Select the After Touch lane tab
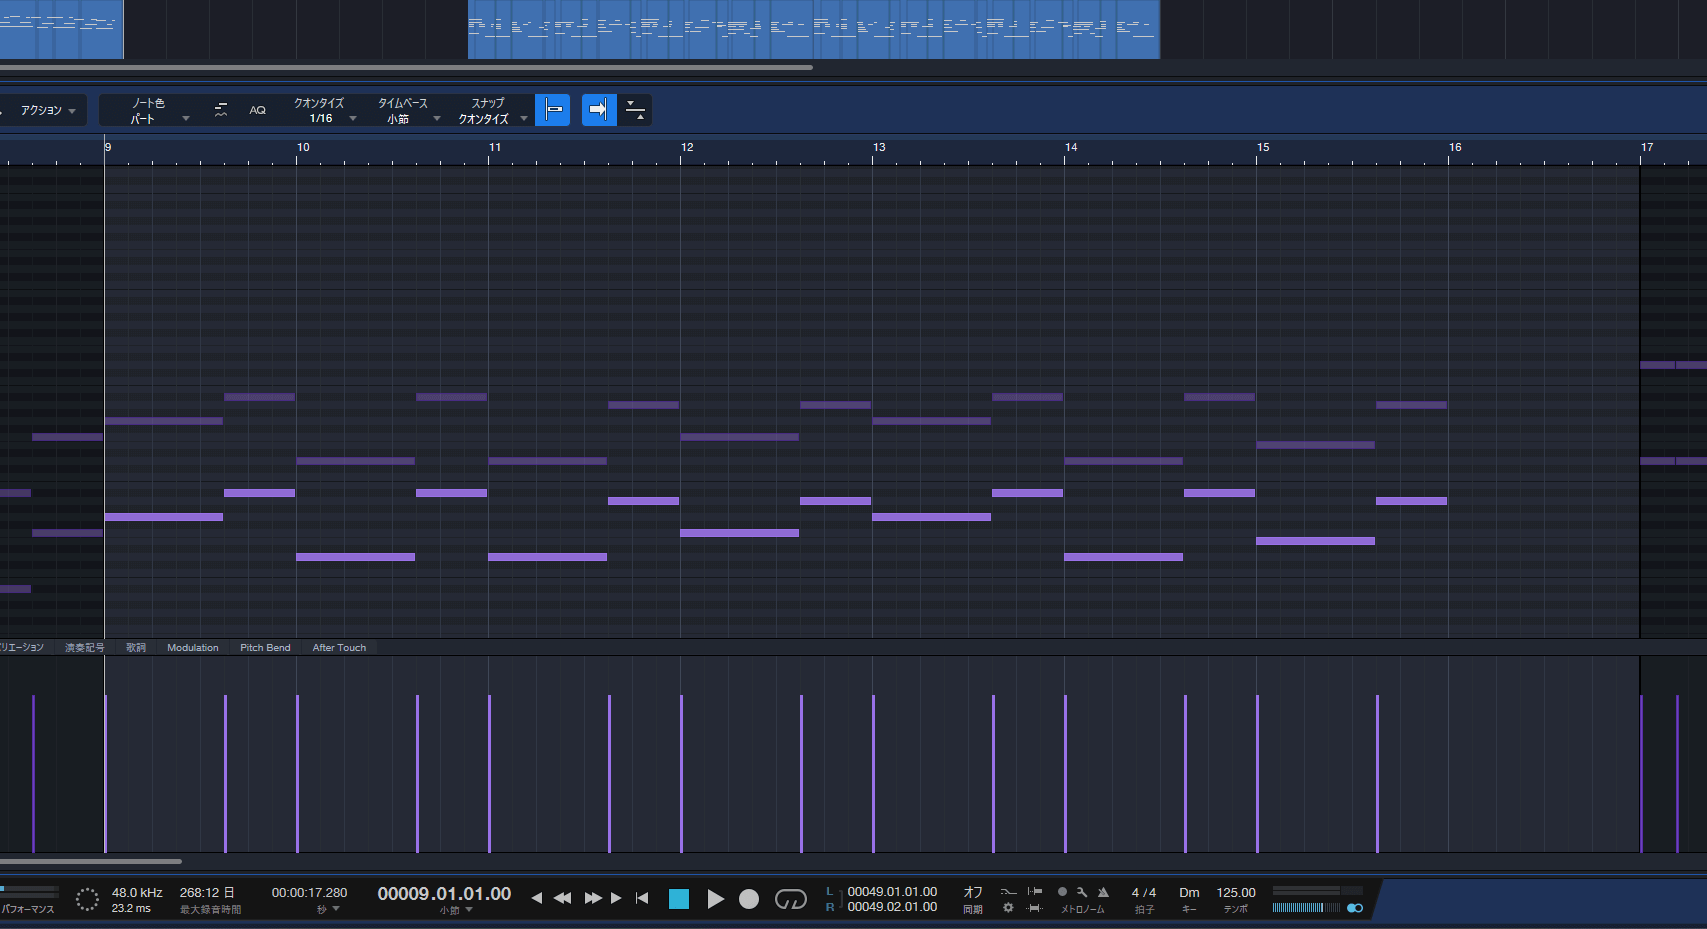Viewport: 1707px width, 929px height. point(339,648)
